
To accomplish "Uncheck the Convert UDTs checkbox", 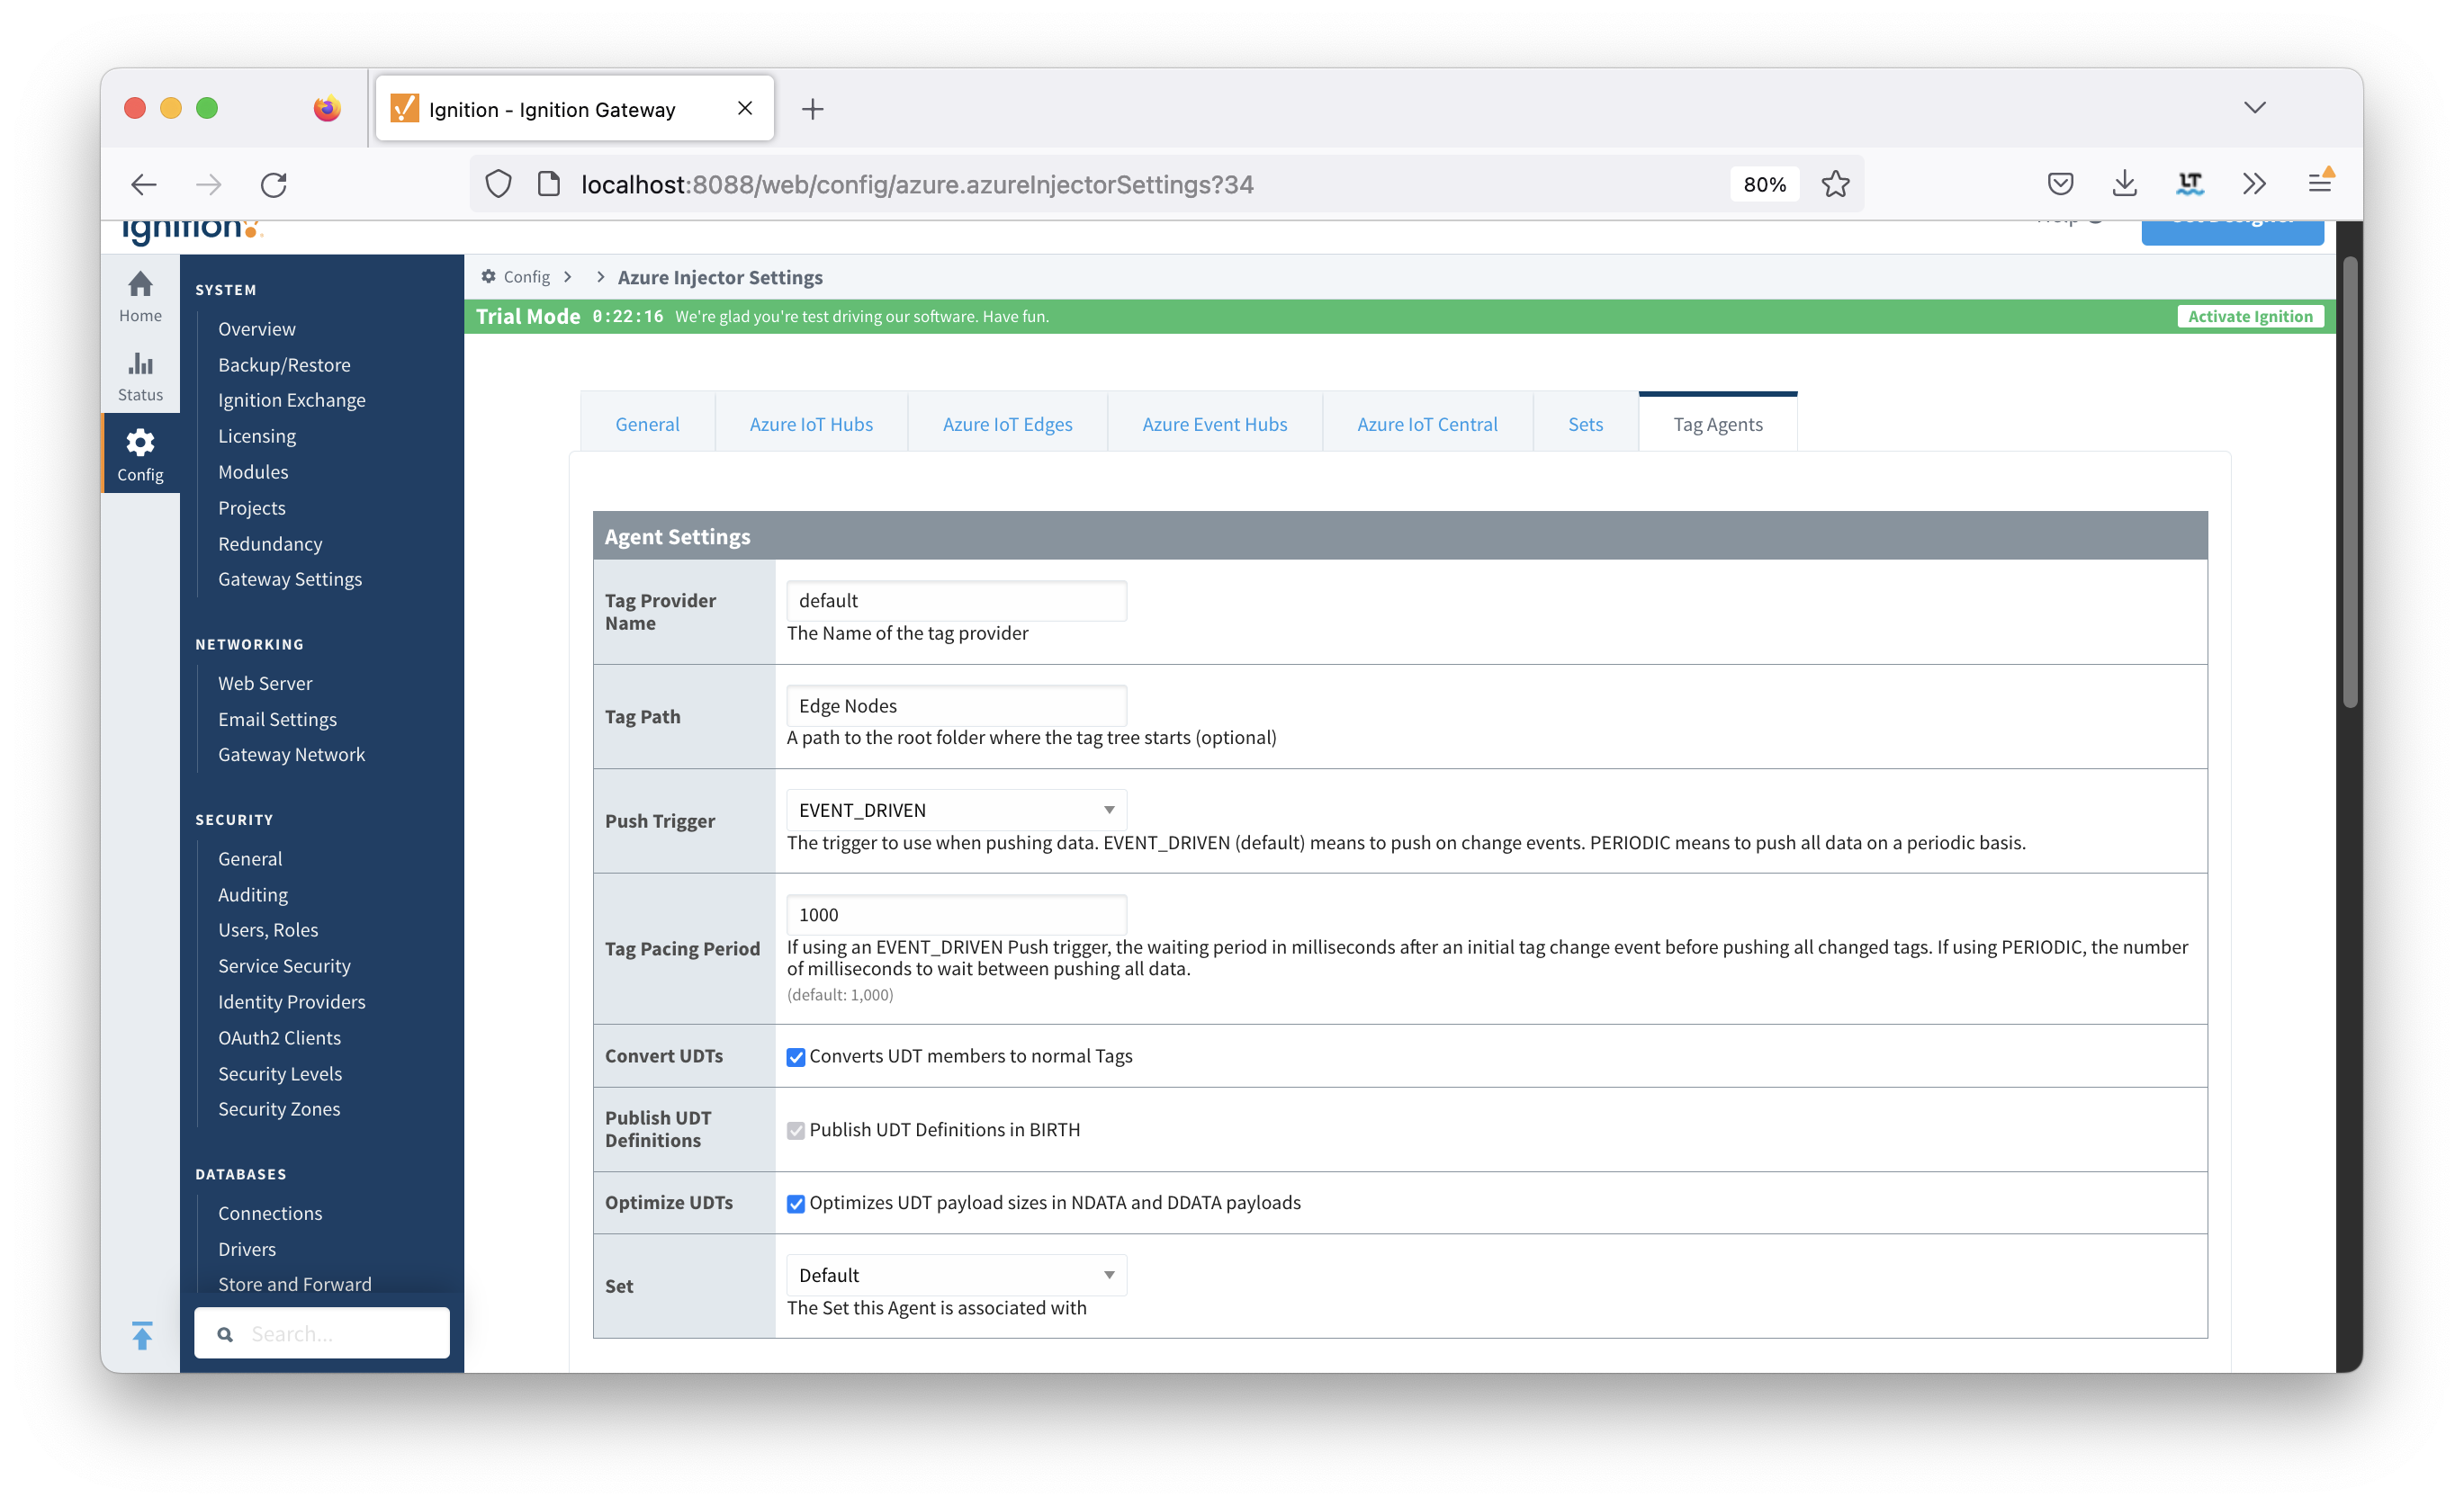I will pyautogui.click(x=796, y=1057).
